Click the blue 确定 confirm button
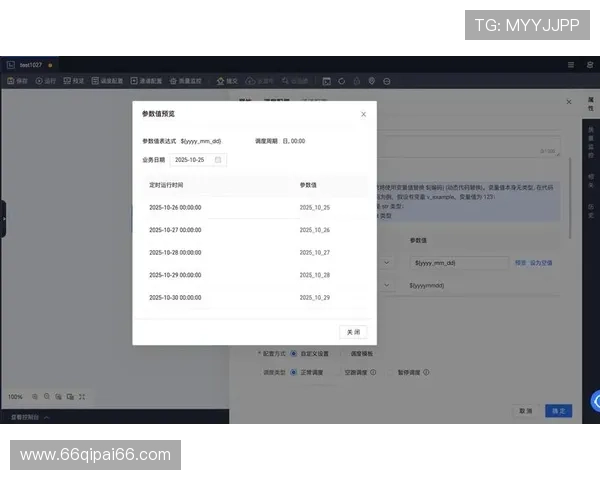600x480 pixels. [559, 411]
